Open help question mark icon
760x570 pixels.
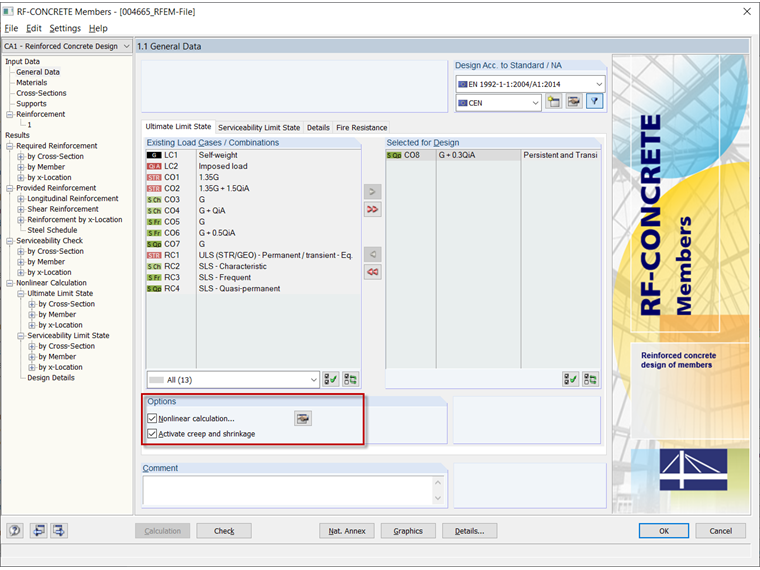pos(15,531)
